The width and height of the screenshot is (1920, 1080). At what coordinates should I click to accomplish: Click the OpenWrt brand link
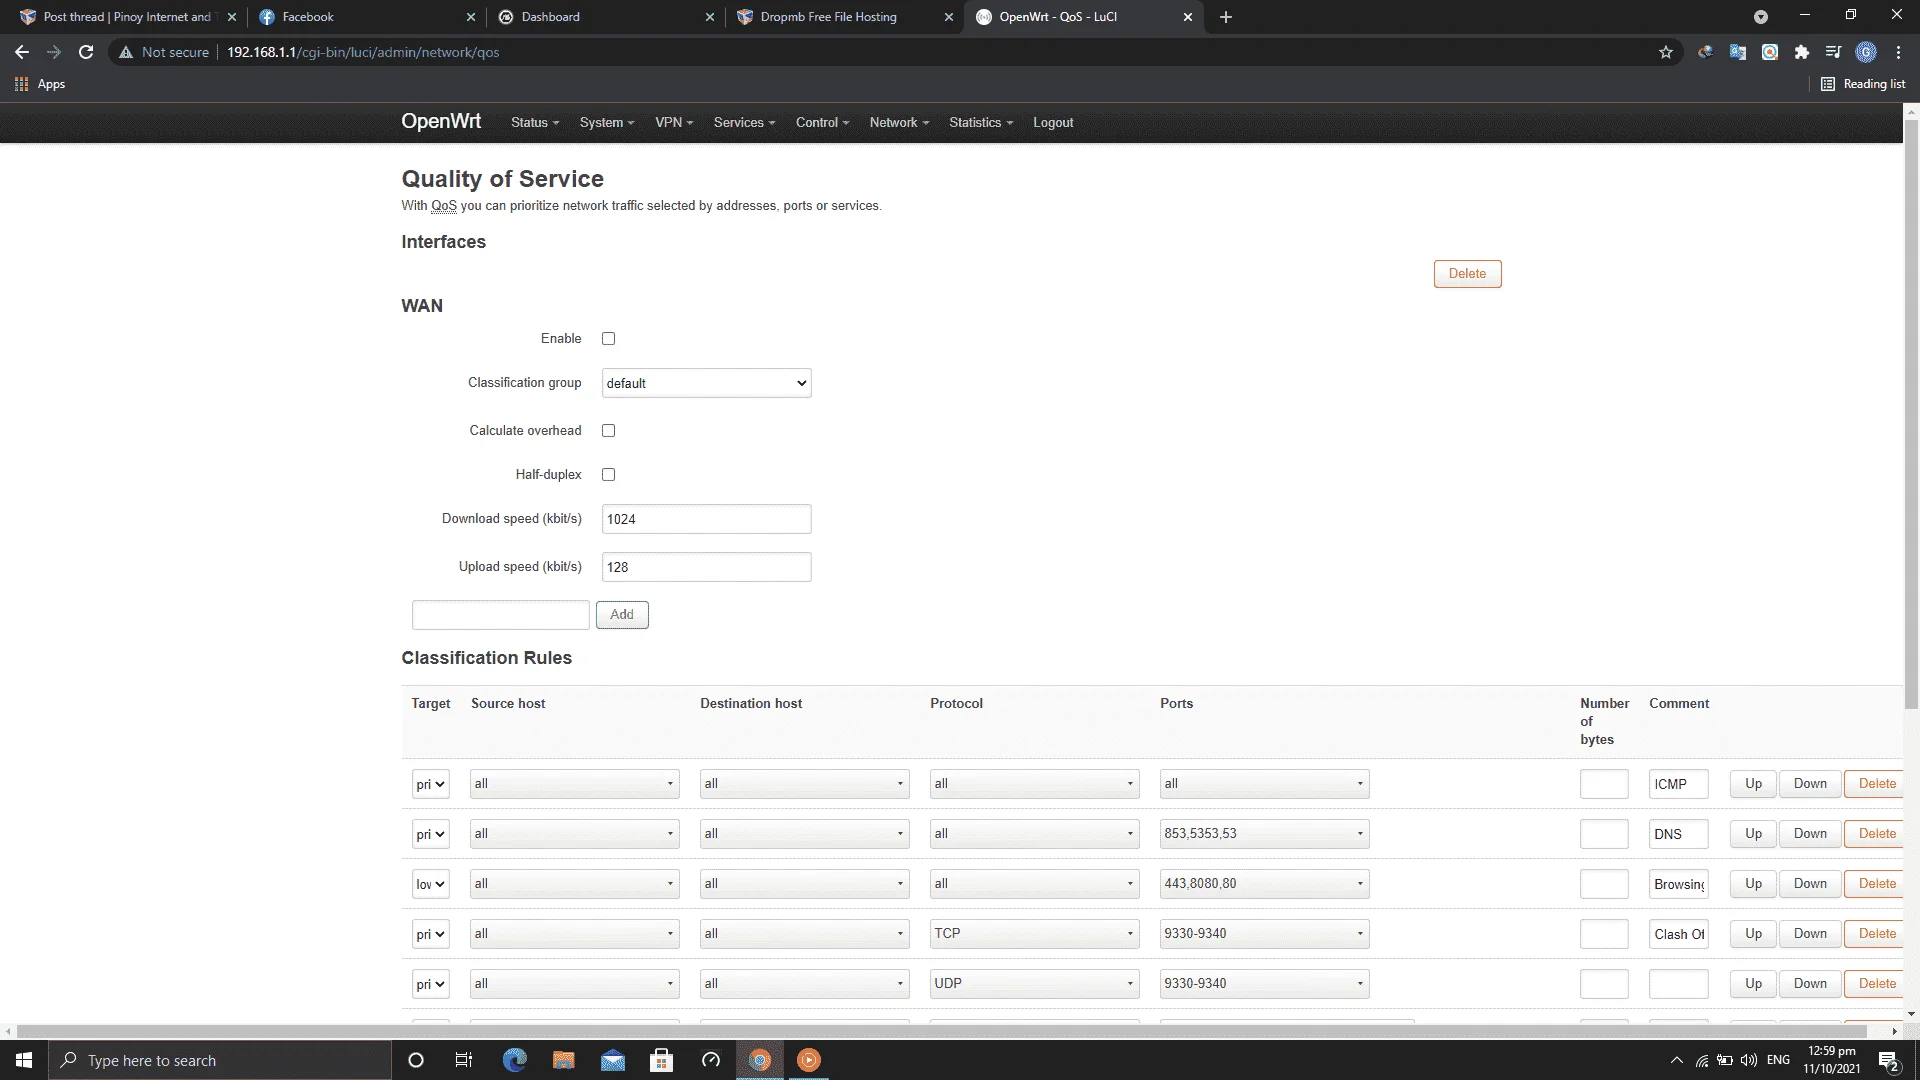coord(441,121)
